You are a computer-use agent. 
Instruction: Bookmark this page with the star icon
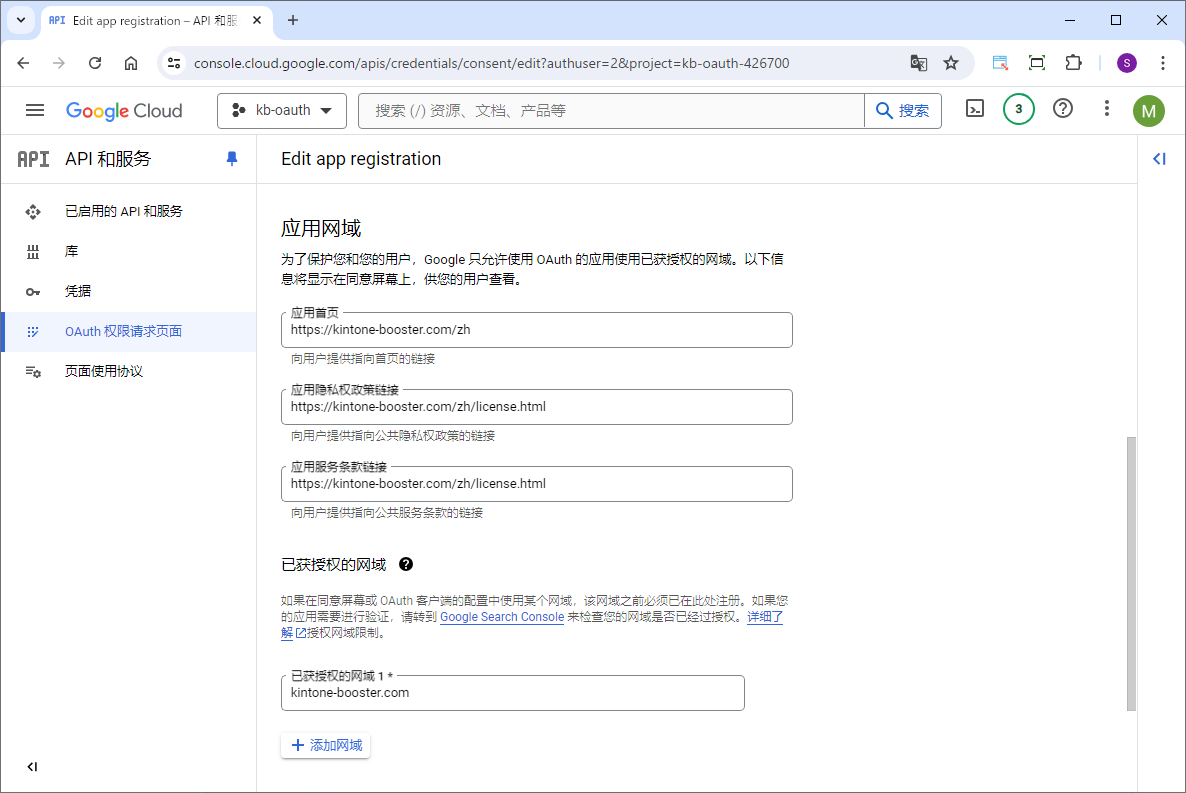click(951, 63)
